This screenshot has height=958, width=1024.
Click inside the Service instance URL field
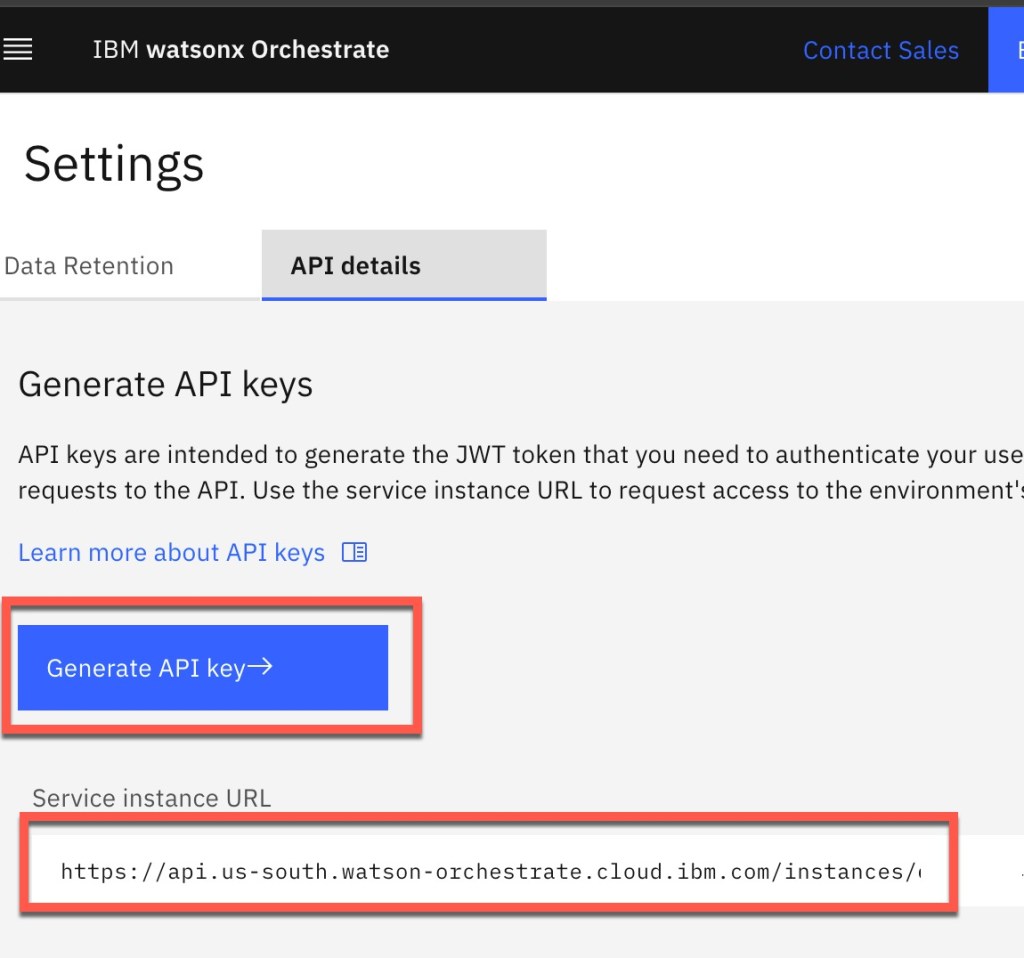click(x=490, y=872)
